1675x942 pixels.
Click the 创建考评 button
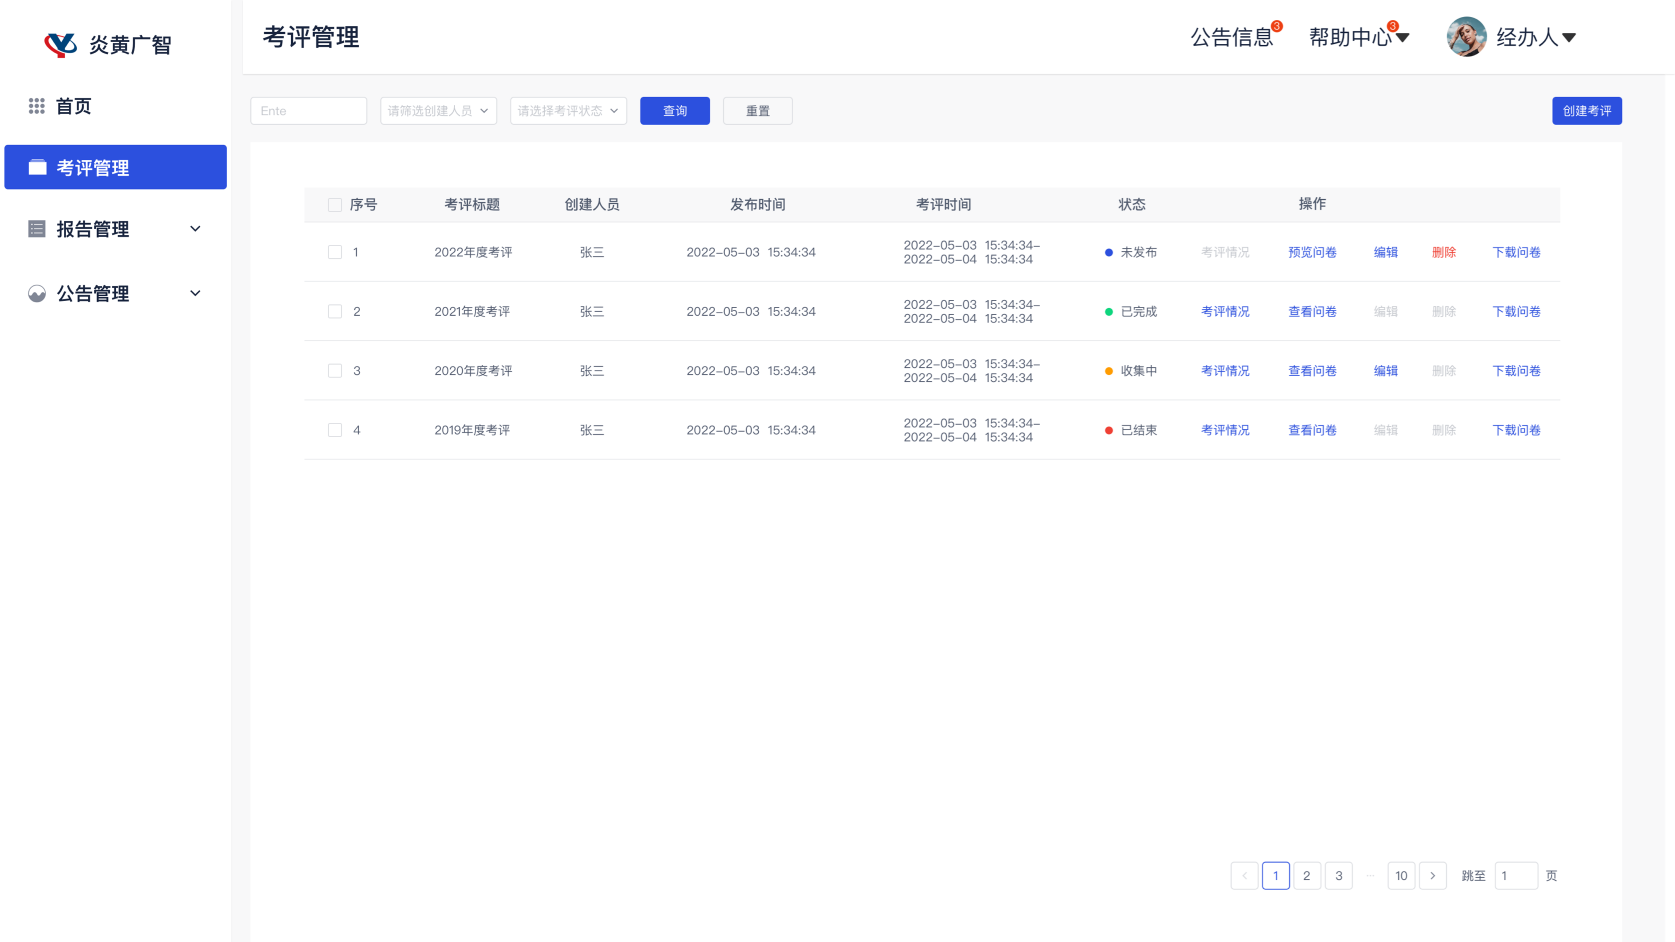click(x=1586, y=111)
